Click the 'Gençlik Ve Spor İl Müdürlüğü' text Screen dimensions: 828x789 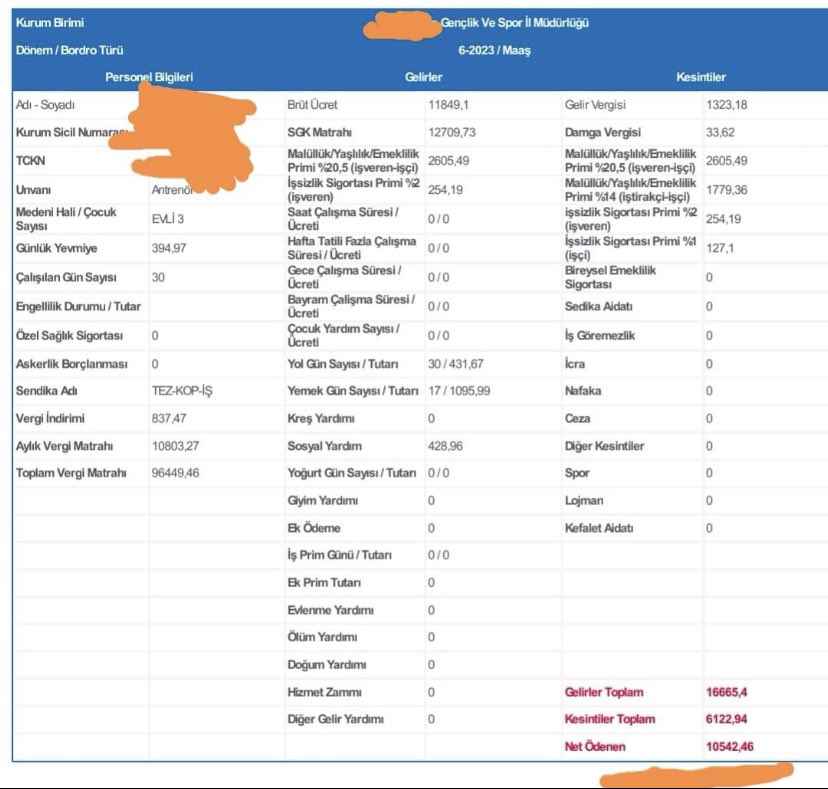[x=515, y=23]
